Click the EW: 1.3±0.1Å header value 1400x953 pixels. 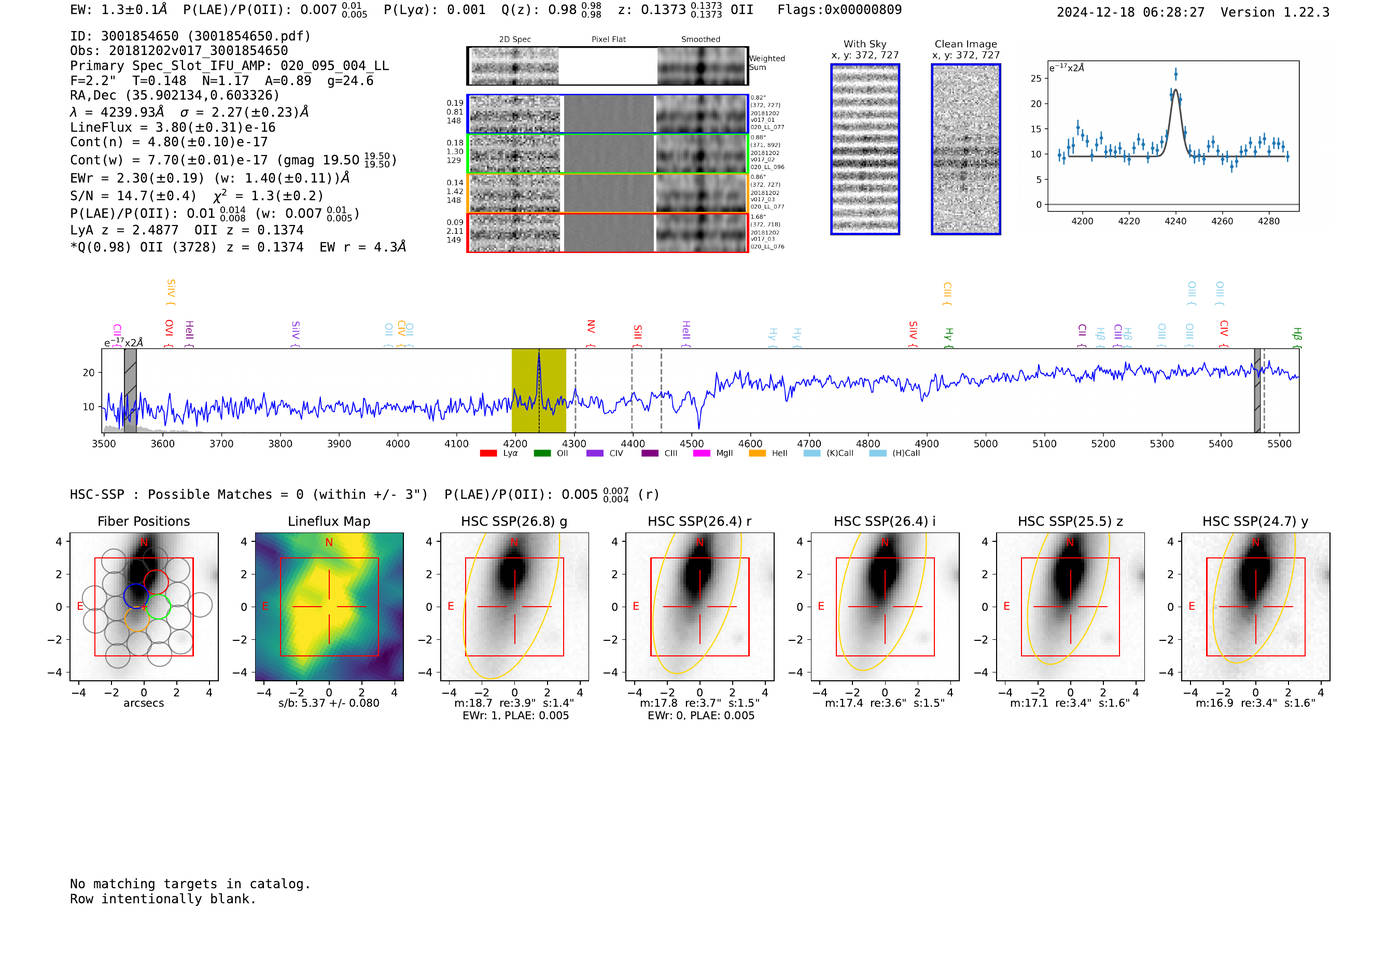119,10
